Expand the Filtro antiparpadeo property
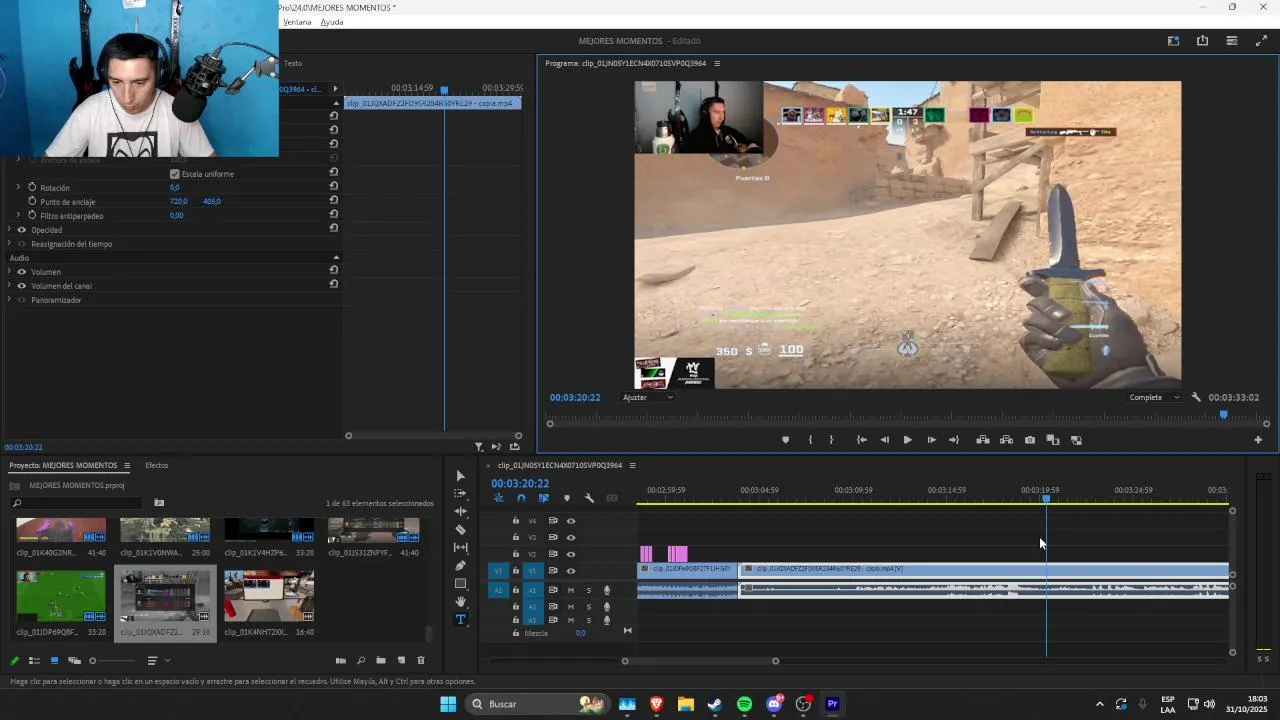Viewport: 1280px width, 720px height. 18,215
